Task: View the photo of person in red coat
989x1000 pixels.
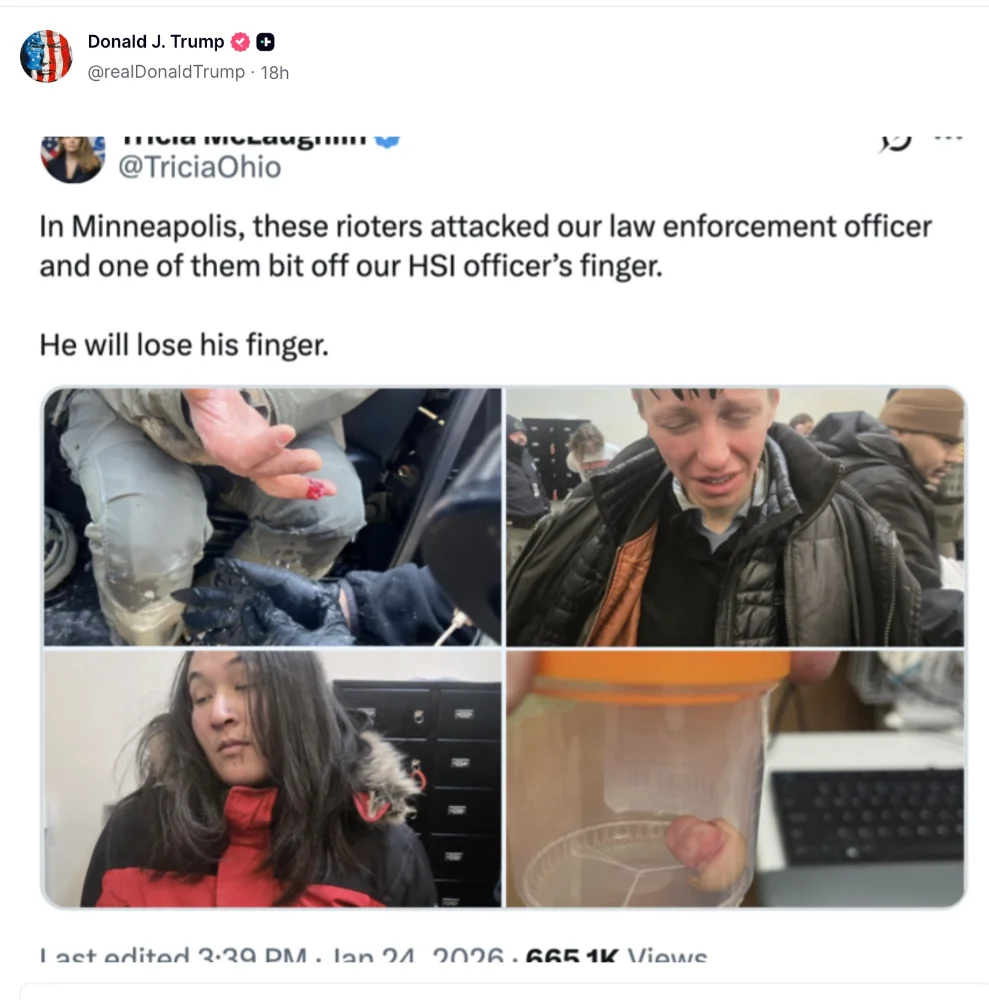Action: pos(272,778)
